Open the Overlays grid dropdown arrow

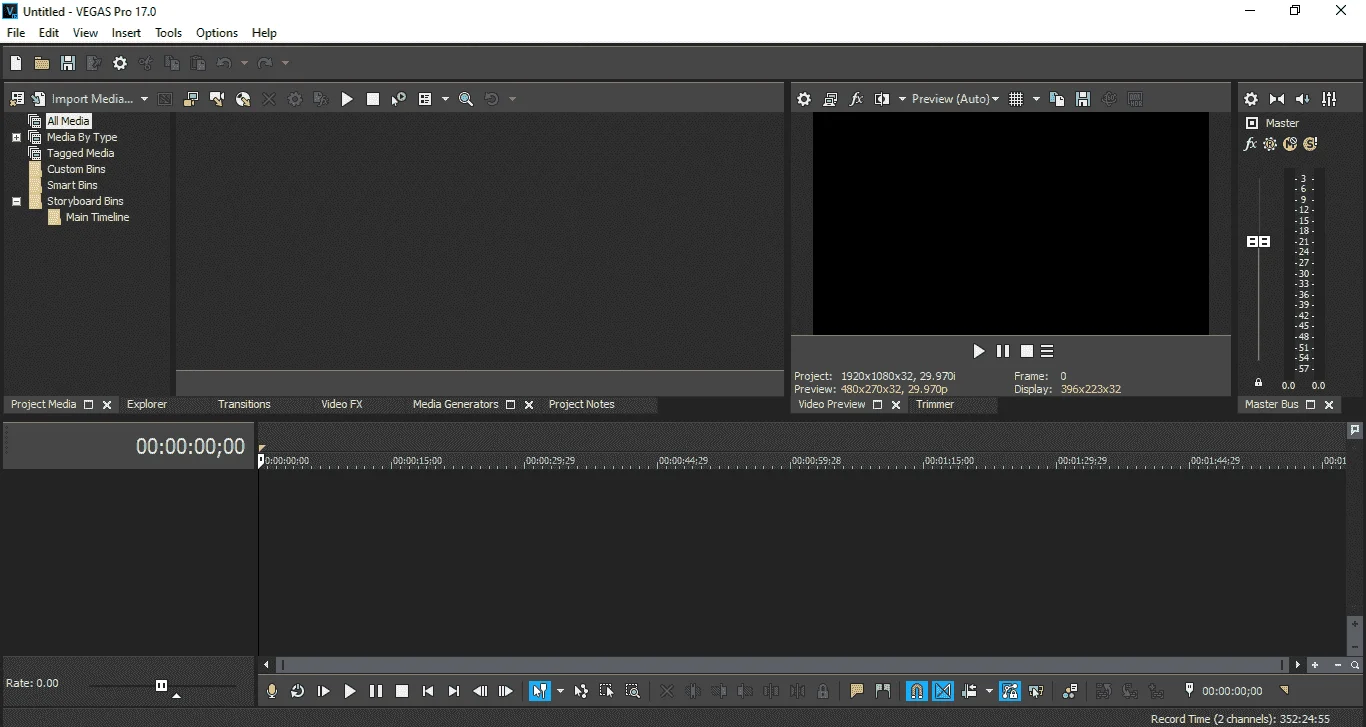[1036, 99]
